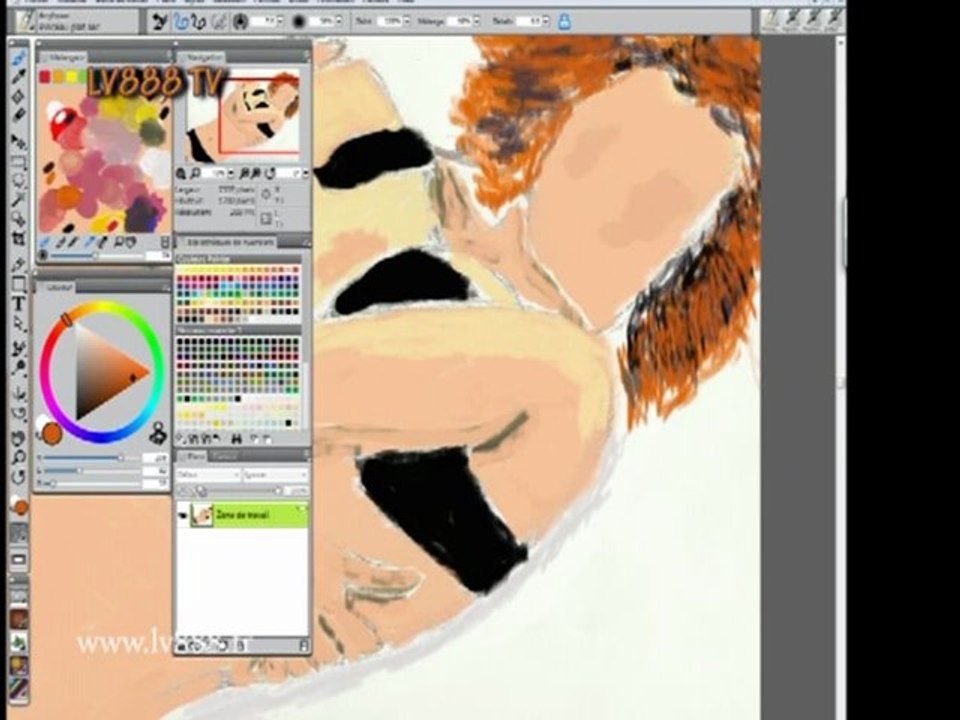
Task: Click the main color circle in toolbox
Action: [x=22, y=508]
